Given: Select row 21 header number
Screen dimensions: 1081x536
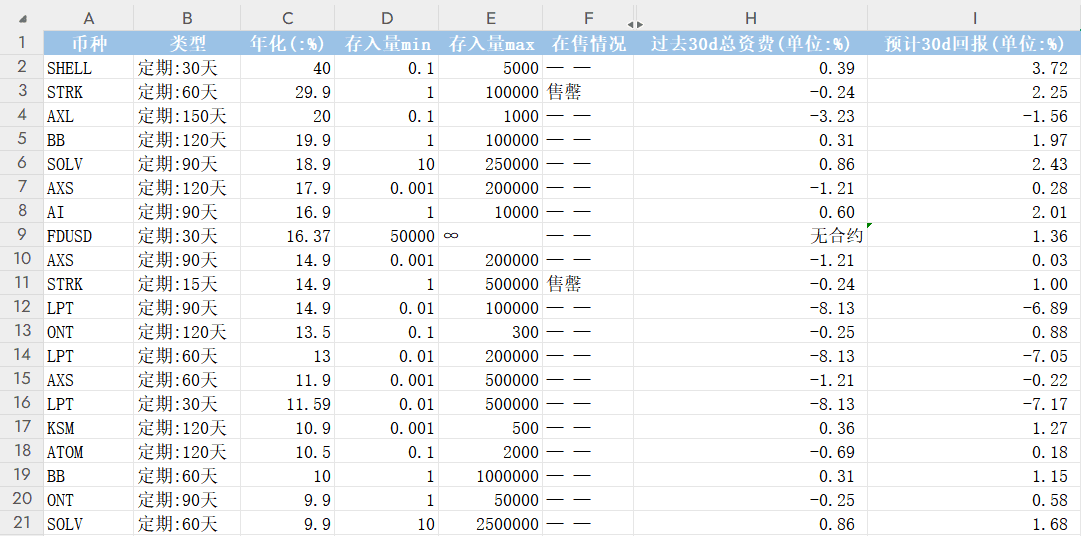Looking at the screenshot, I should [x=22, y=524].
